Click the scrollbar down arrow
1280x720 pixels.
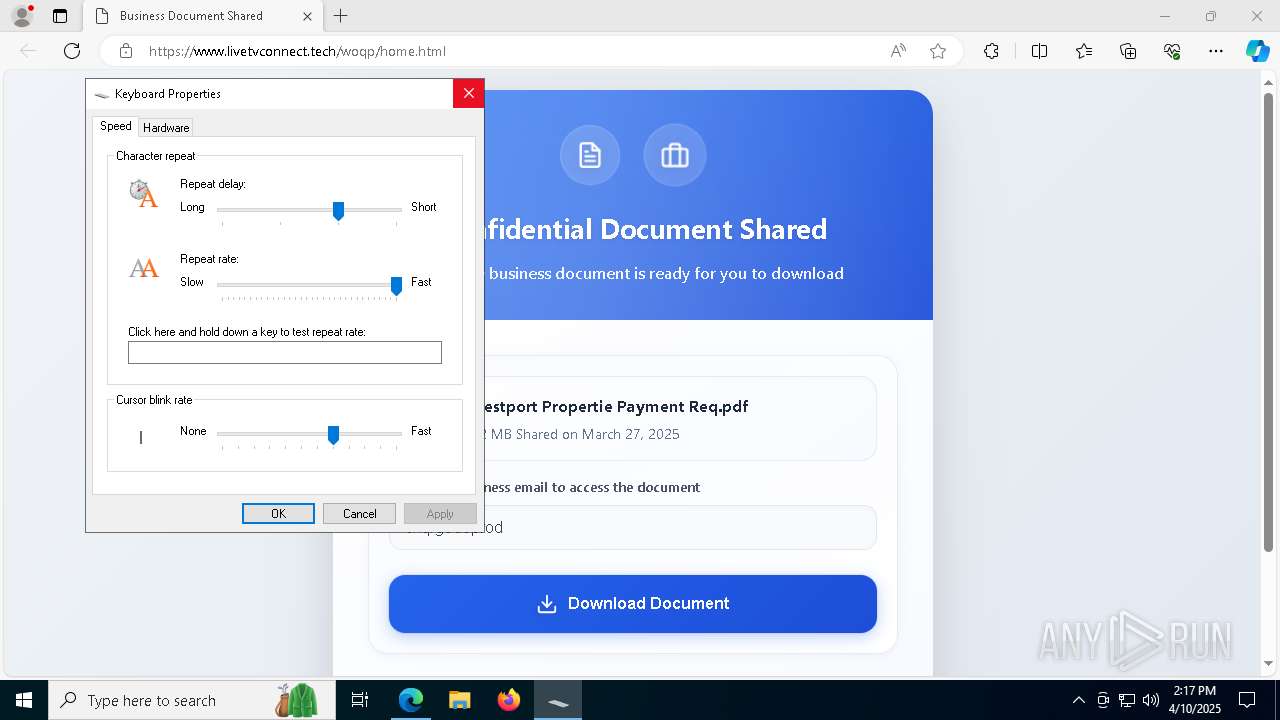[x=1268, y=663]
